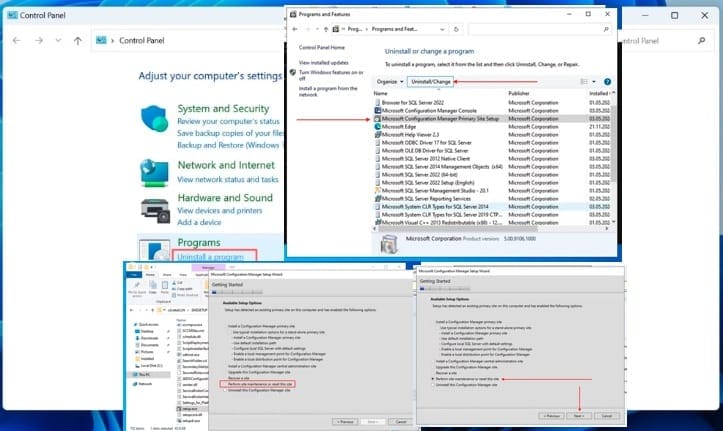This screenshot has height=431, width=723.
Task: Click the Network and Internet globe icon
Action: (x=154, y=172)
